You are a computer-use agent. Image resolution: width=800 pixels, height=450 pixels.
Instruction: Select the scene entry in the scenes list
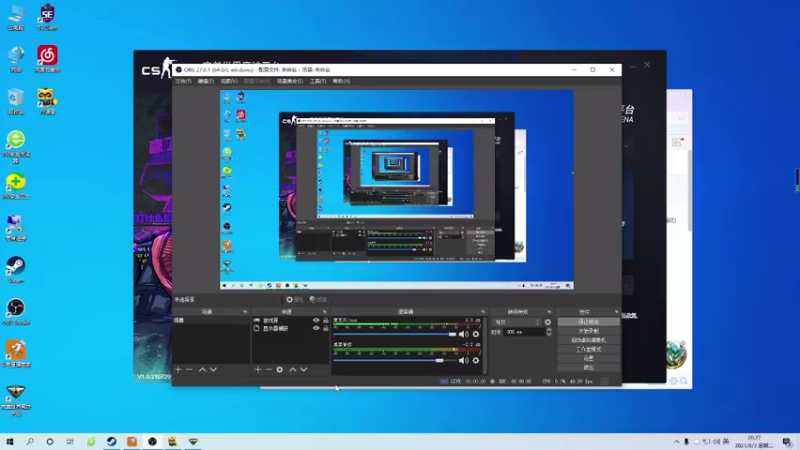click(x=211, y=320)
